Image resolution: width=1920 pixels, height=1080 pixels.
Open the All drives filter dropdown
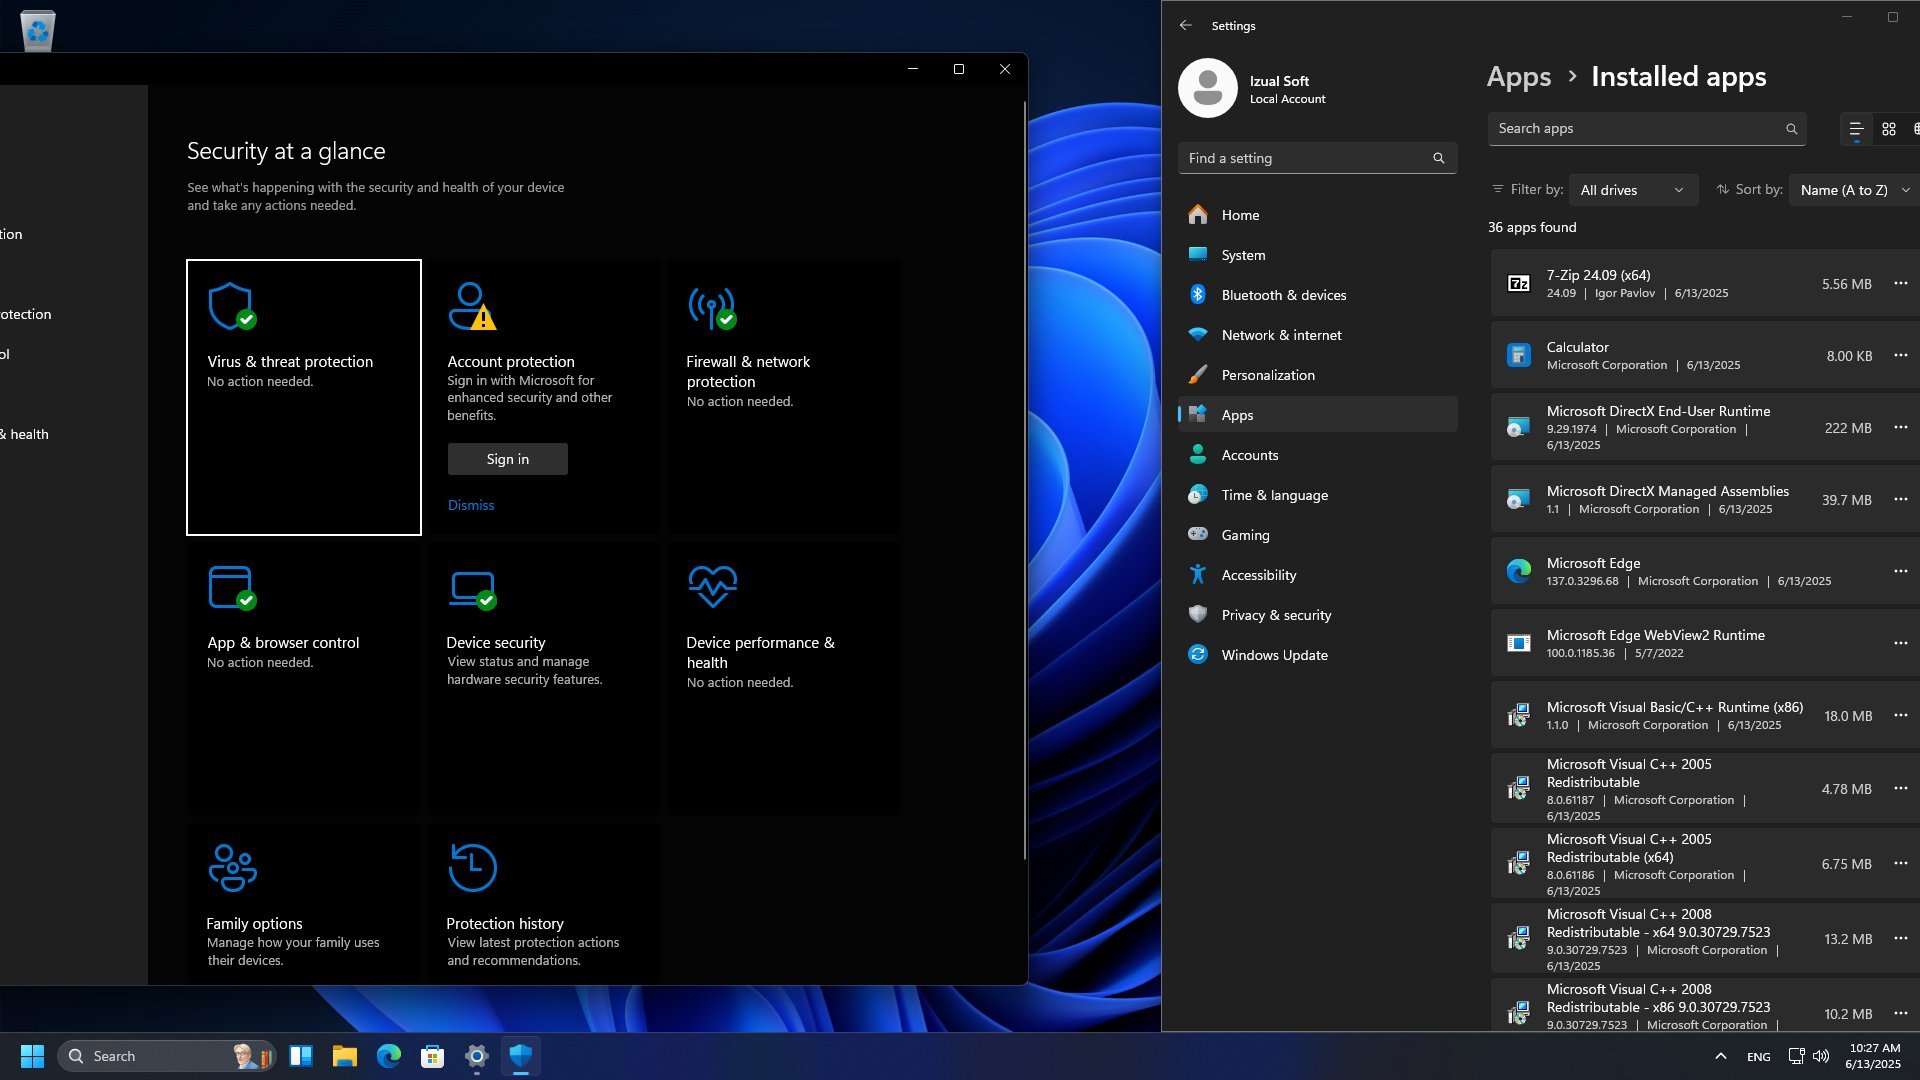[1633, 190]
